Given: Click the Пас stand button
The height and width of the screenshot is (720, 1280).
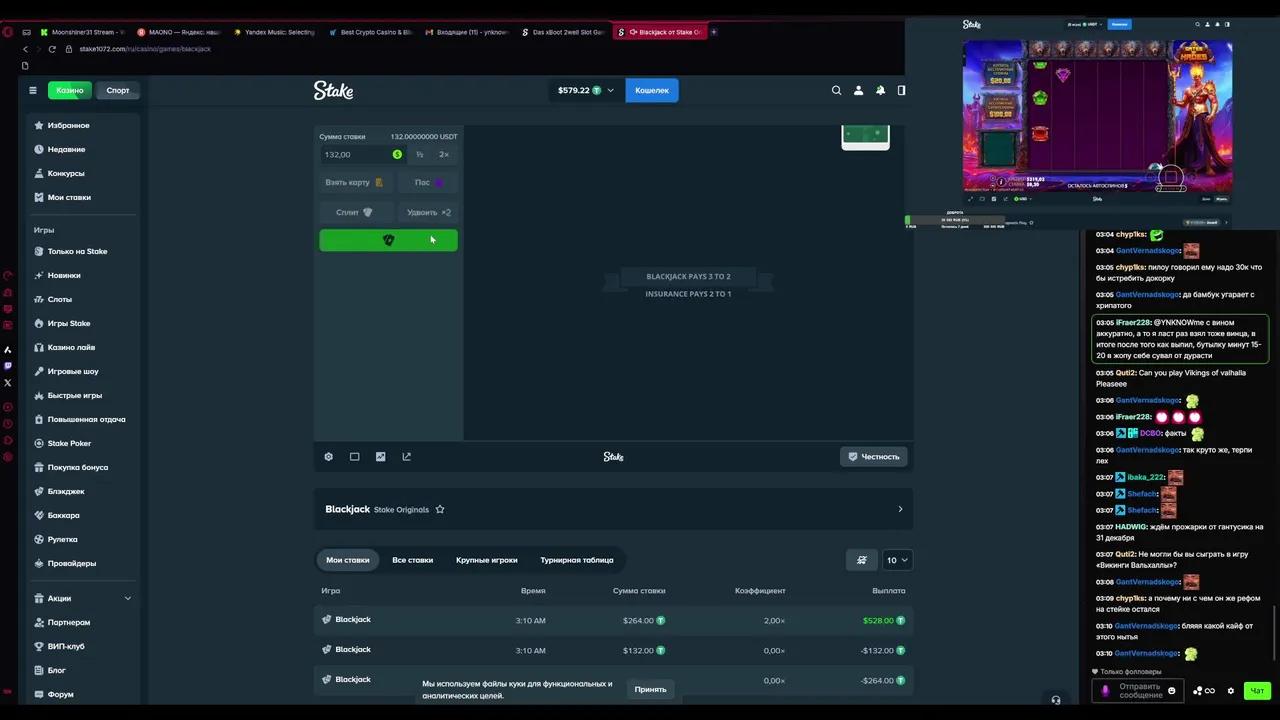Looking at the screenshot, I should click(x=428, y=182).
